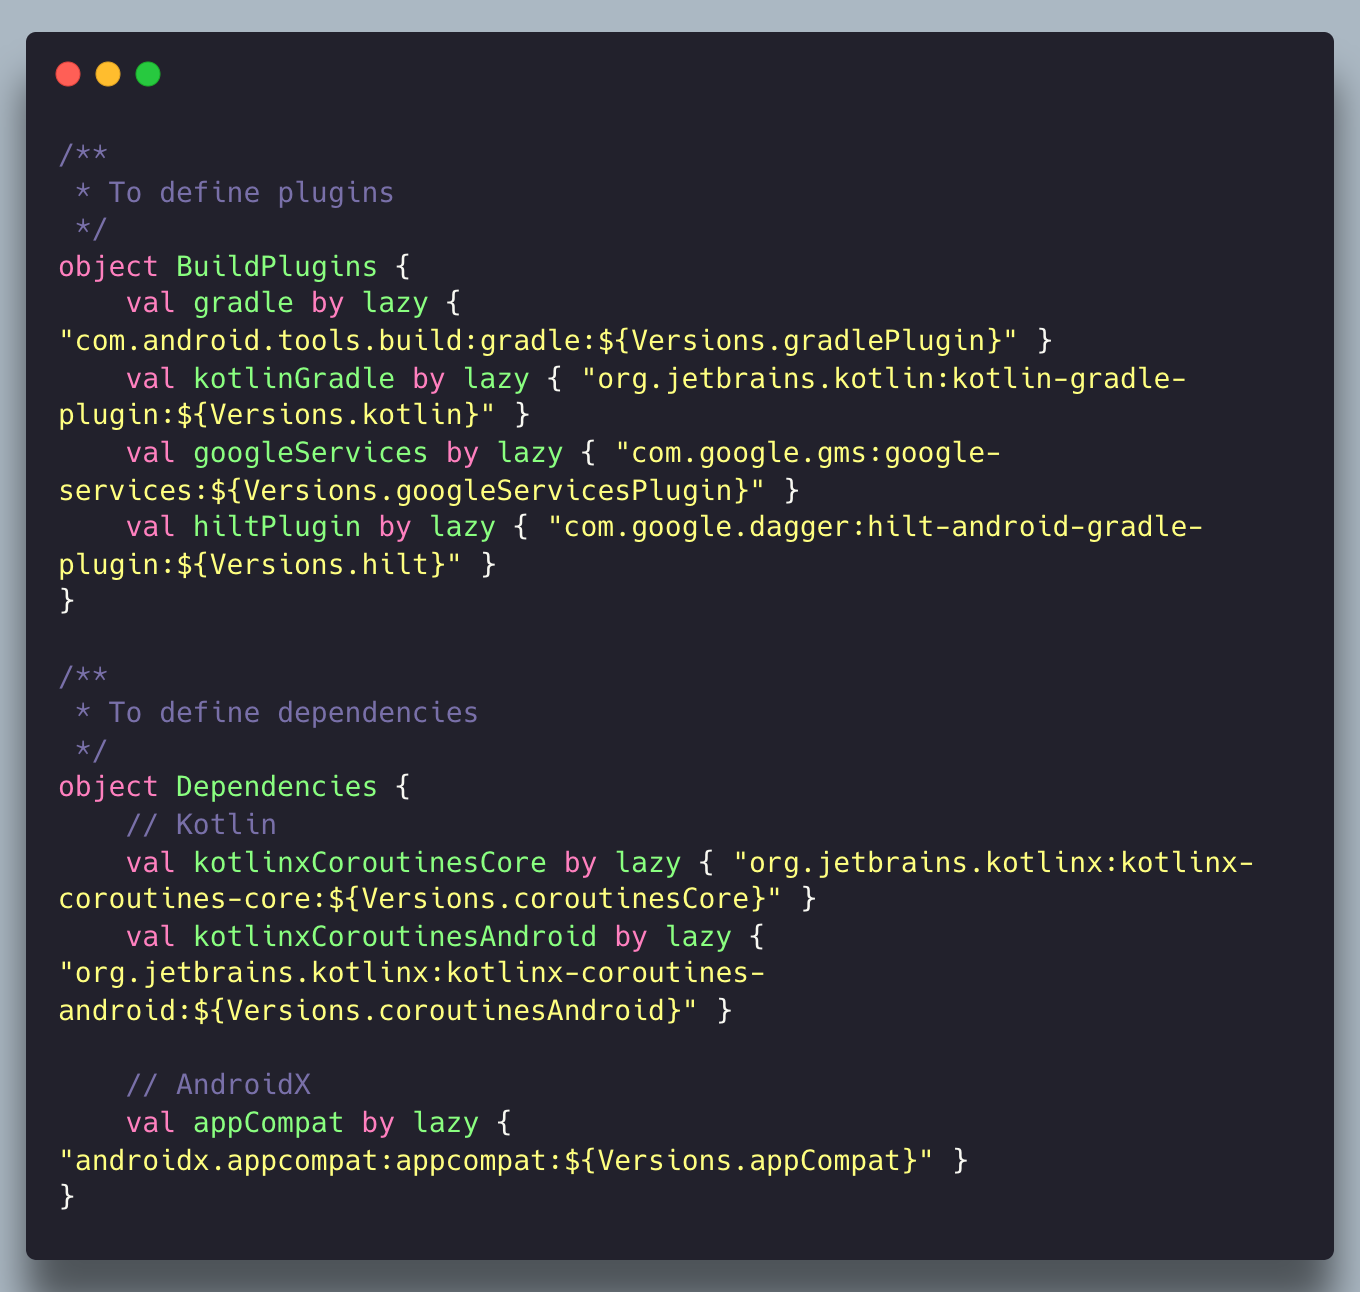Click the text 'org.jetbrains.kotlinx:kotlinx-coroutines-' on its own line

click(412, 972)
